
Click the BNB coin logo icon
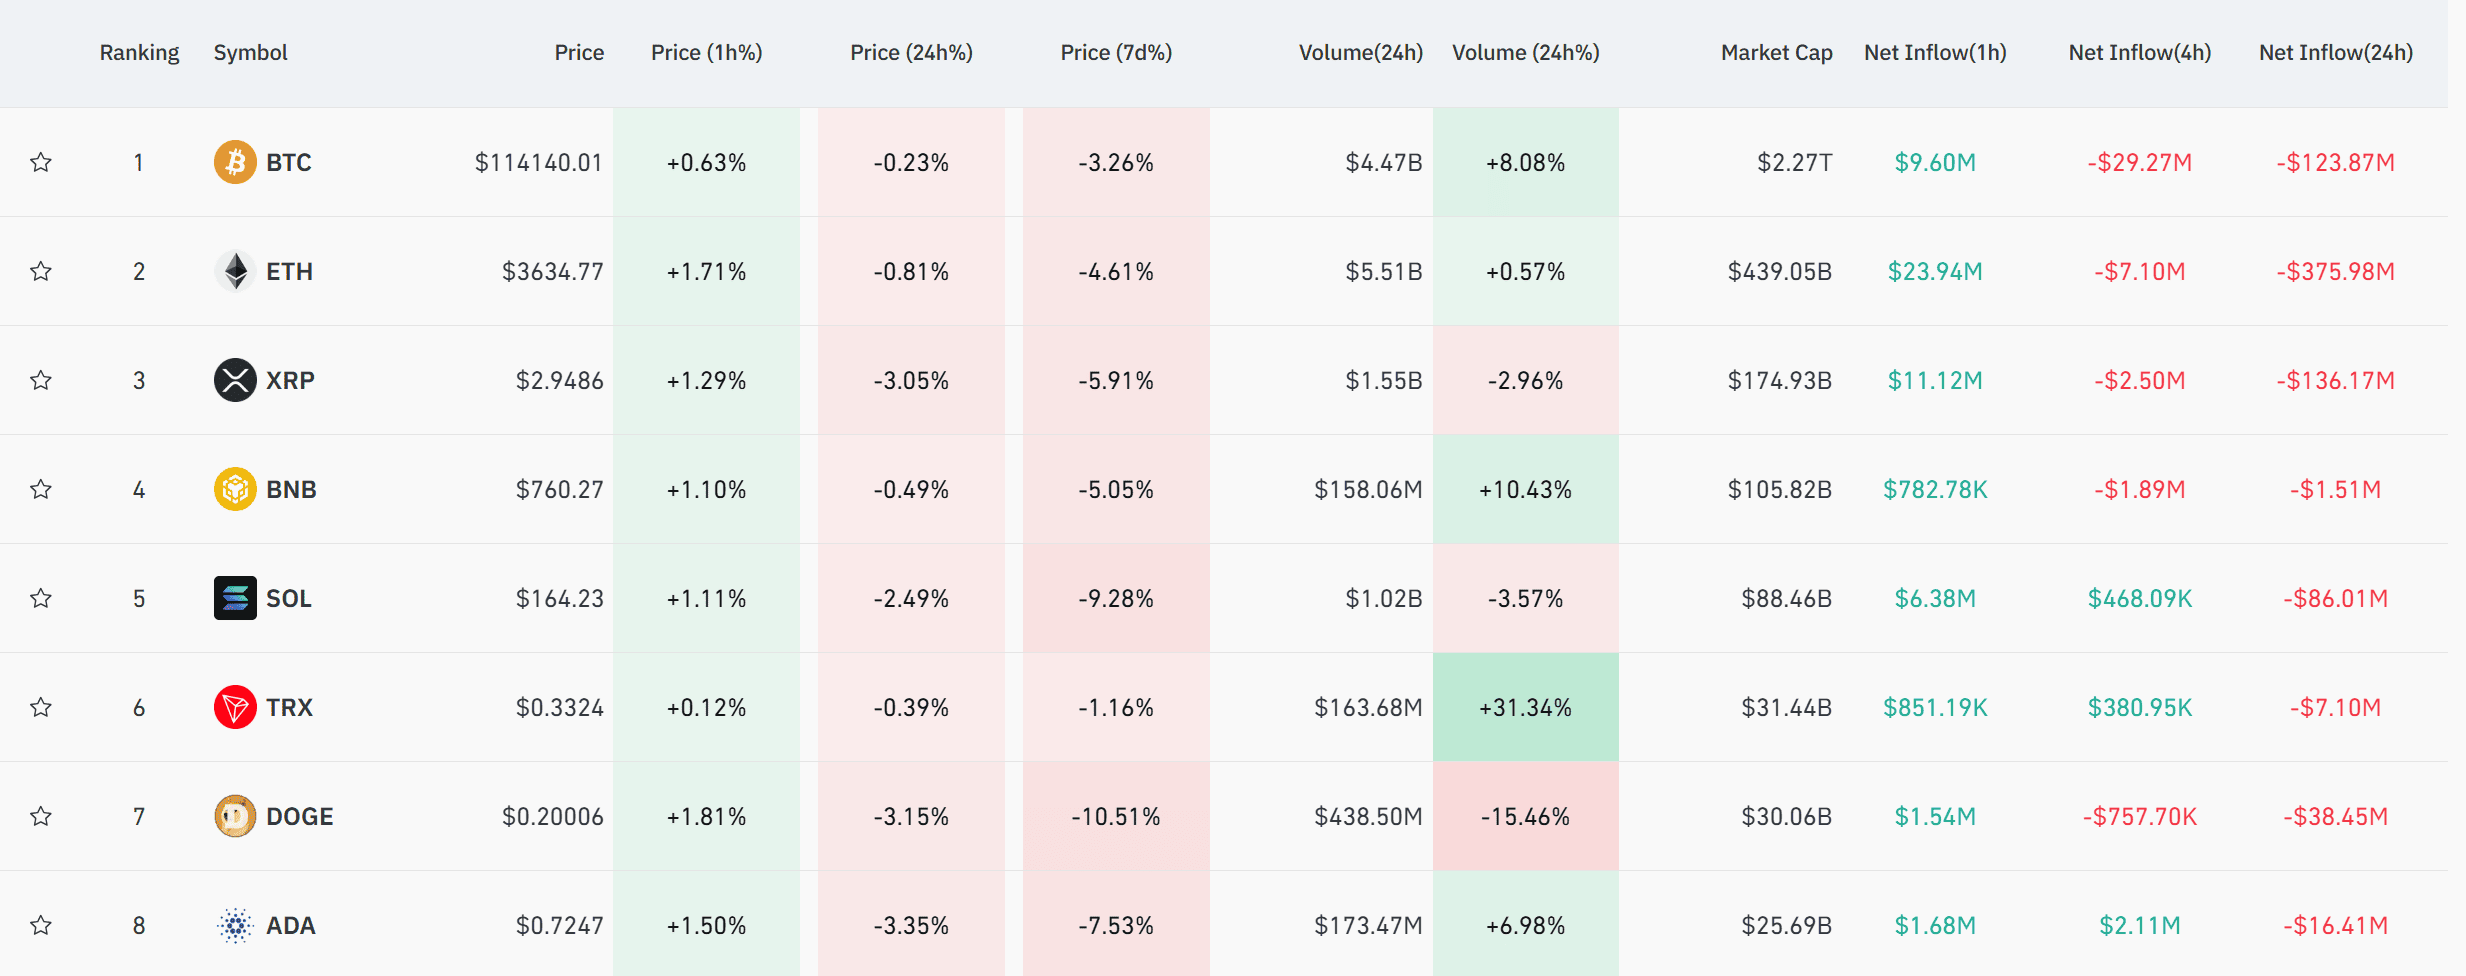(235, 489)
